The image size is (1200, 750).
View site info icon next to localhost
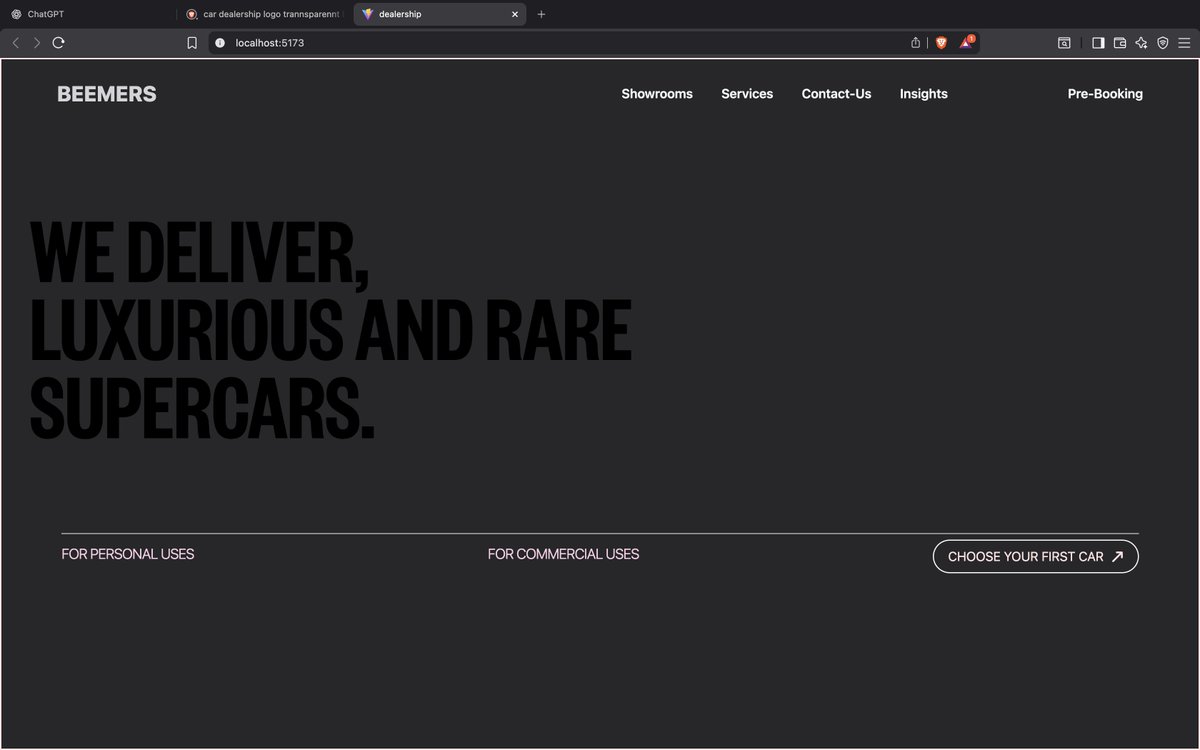pos(220,43)
